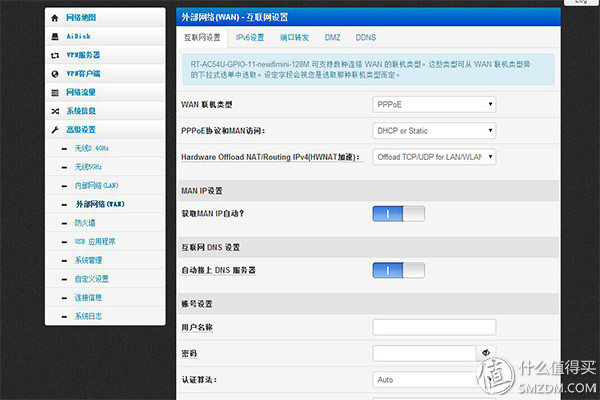Click the VPN客户端 globe icon

click(x=55, y=74)
